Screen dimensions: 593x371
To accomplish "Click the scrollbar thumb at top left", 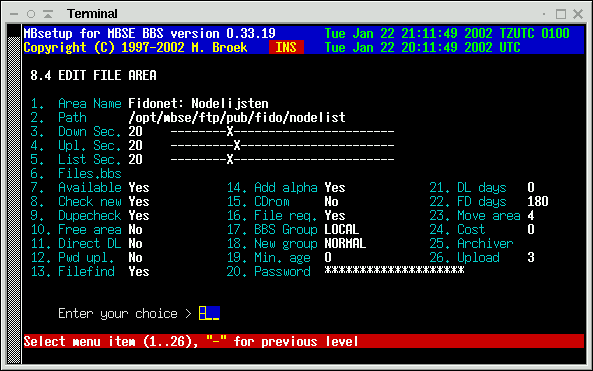I will tap(14, 31).
